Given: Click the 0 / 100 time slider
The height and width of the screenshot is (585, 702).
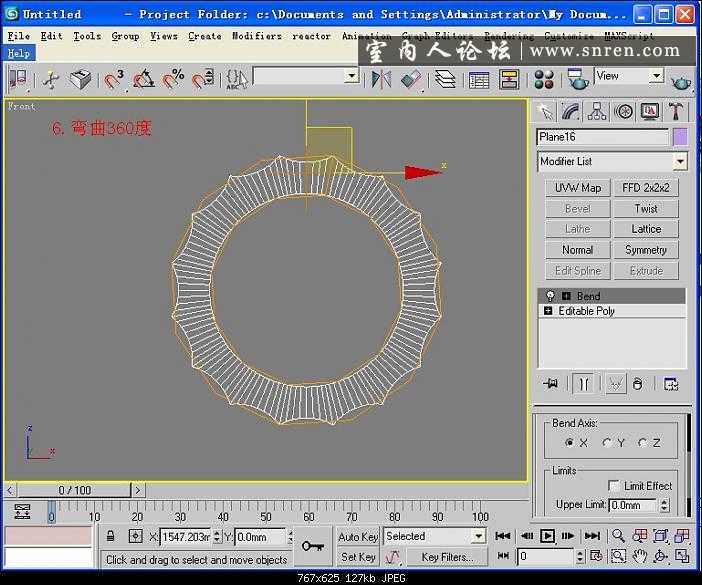Looking at the screenshot, I should point(74,490).
